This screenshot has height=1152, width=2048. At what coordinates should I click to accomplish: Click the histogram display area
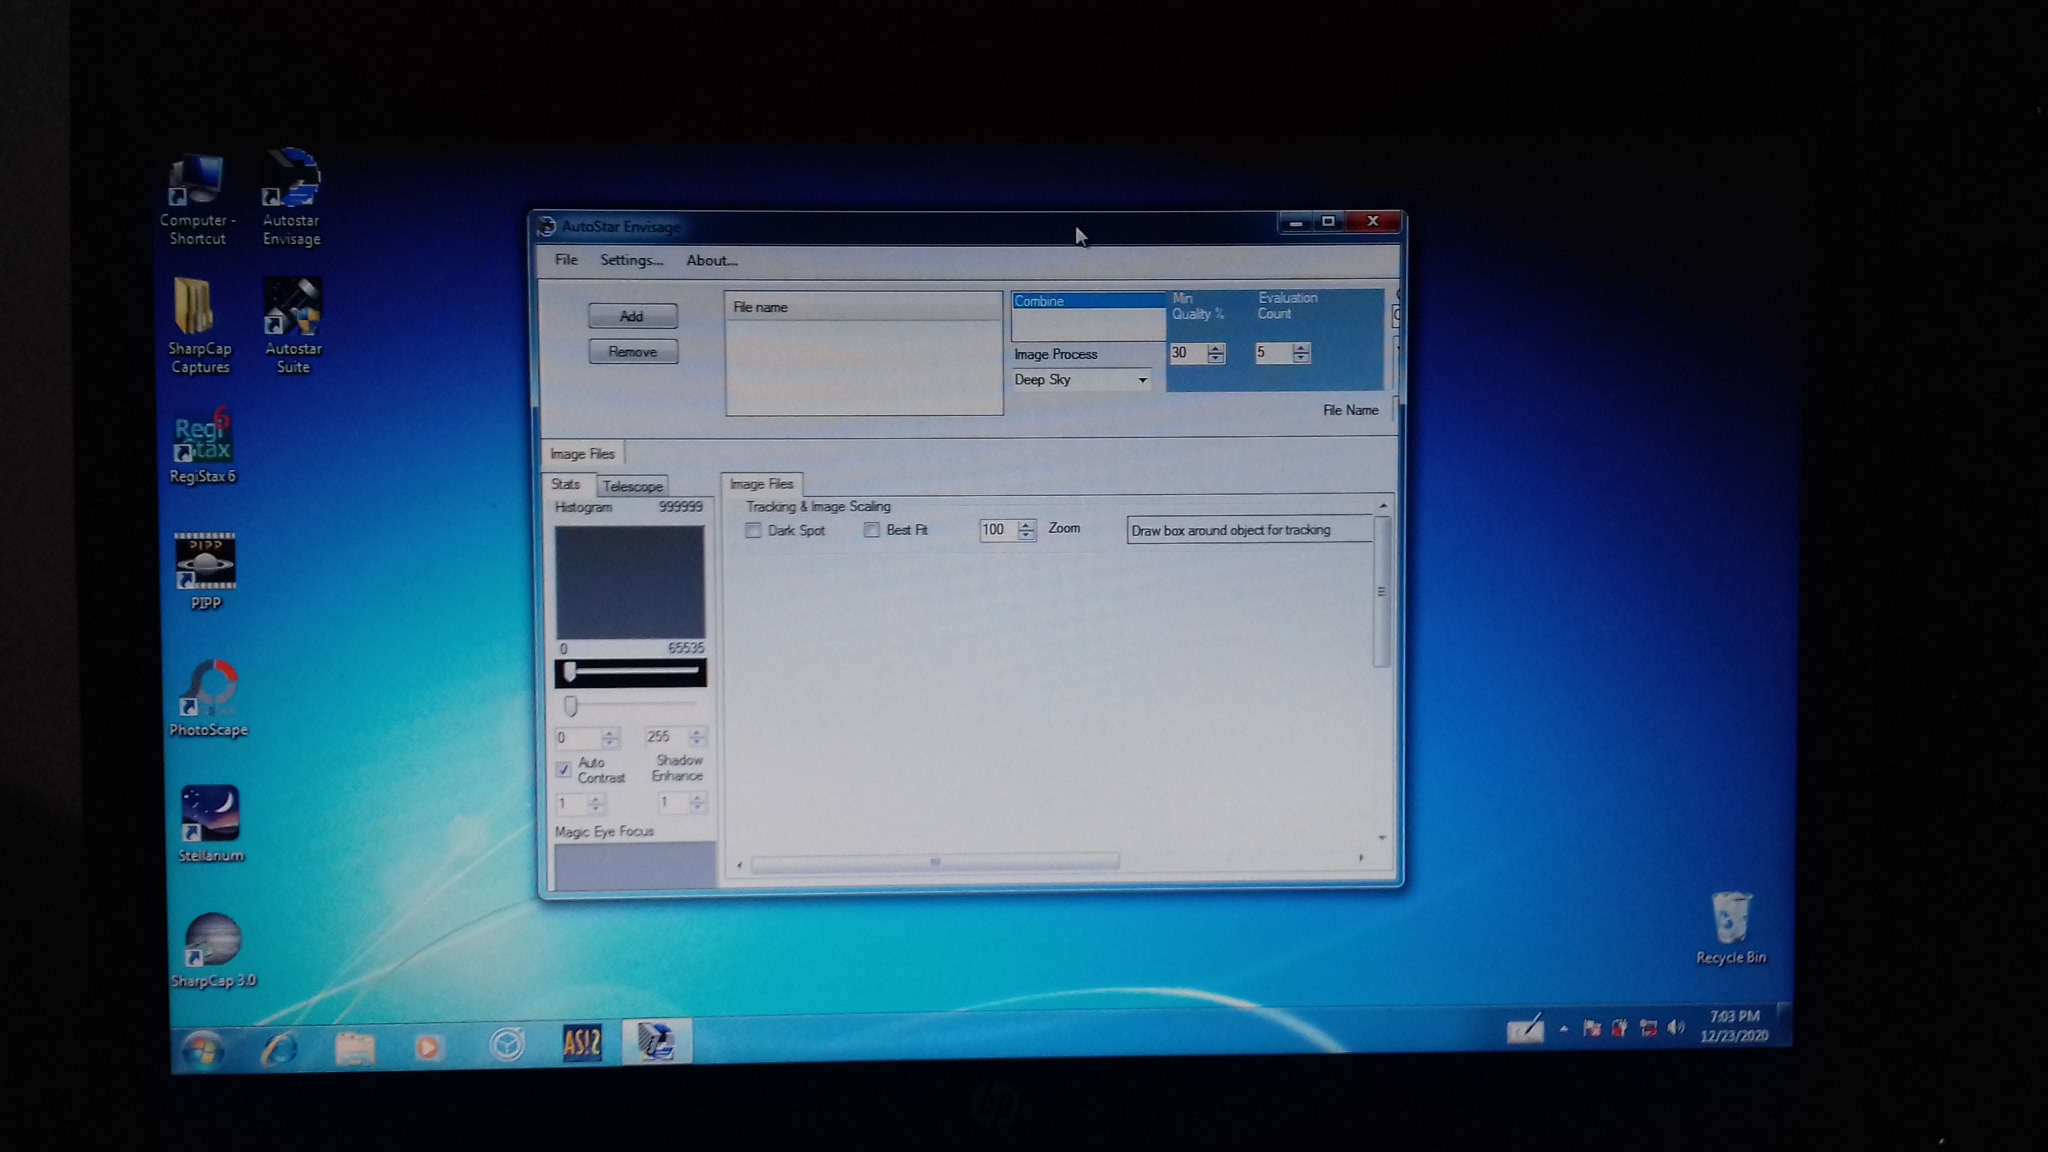630,582
